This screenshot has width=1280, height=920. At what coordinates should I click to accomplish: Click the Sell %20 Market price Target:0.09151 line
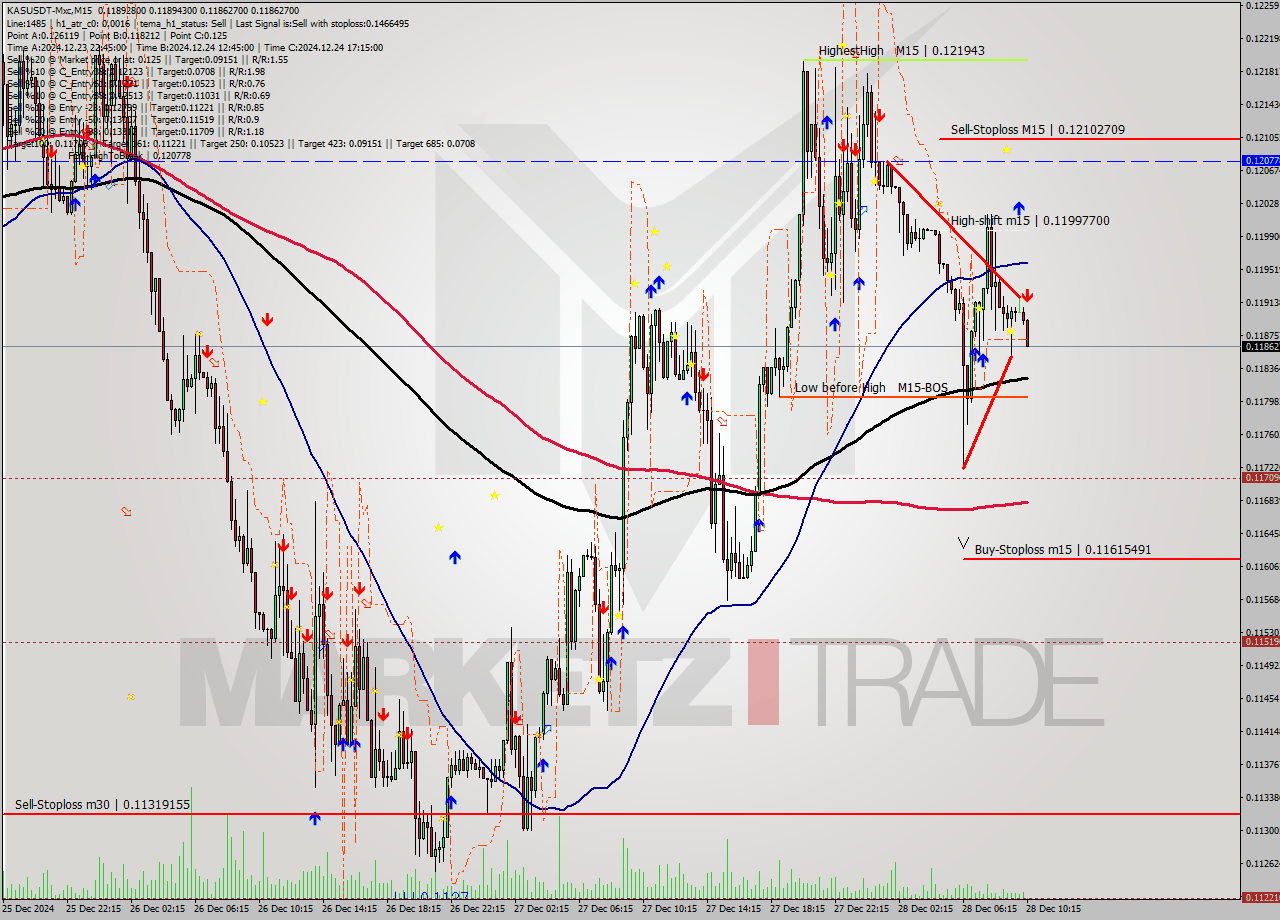click(147, 59)
